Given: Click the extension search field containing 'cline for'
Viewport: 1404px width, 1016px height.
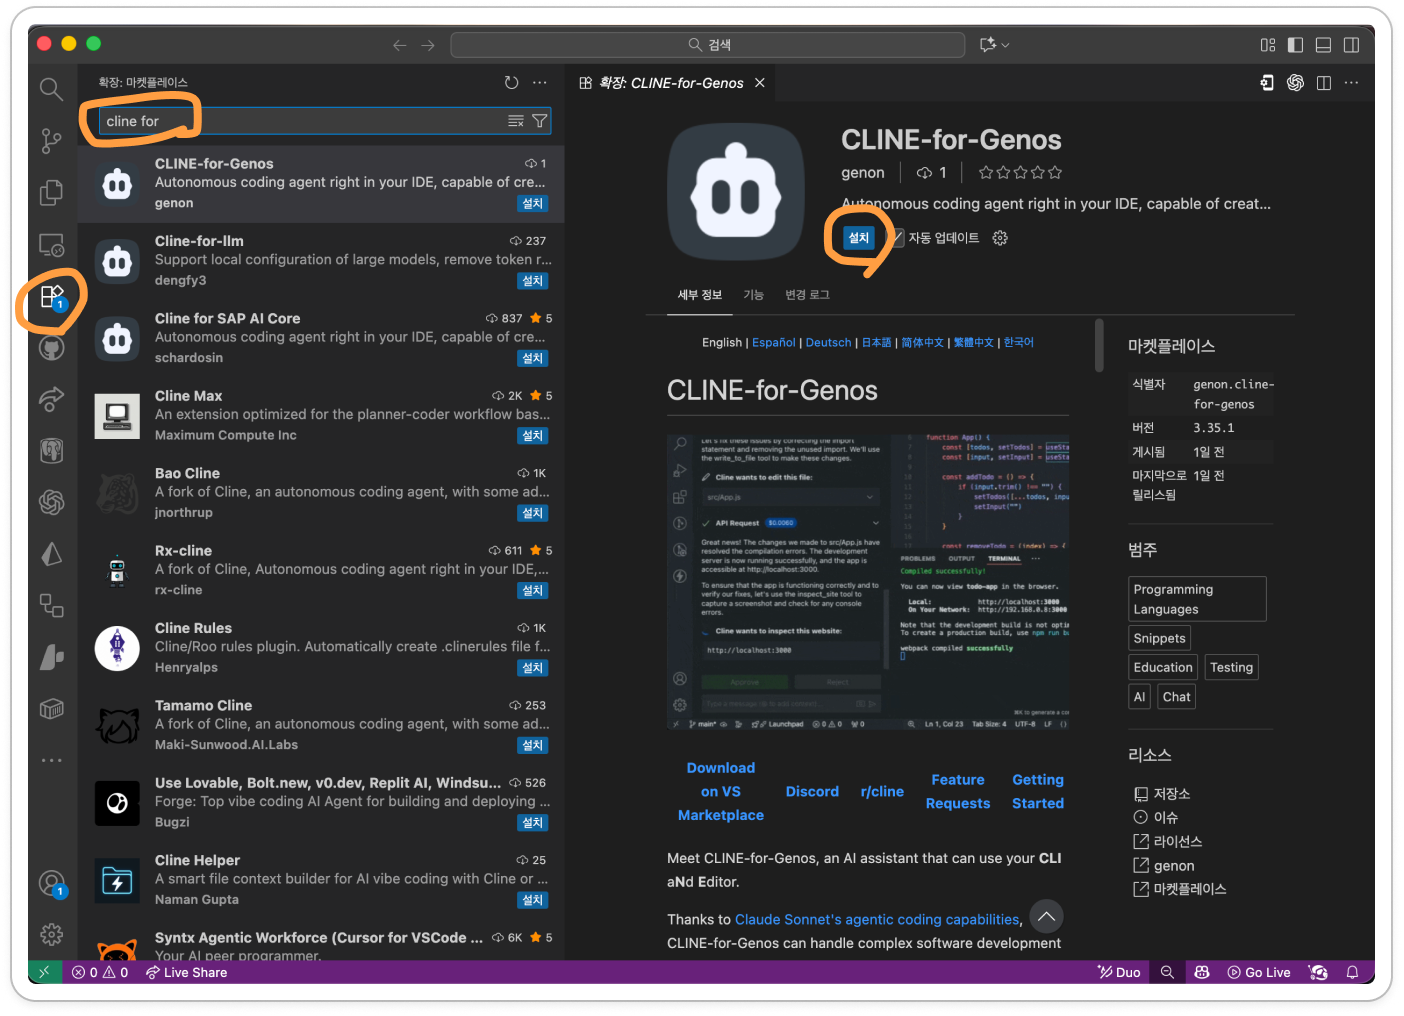Looking at the screenshot, I should tap(300, 121).
